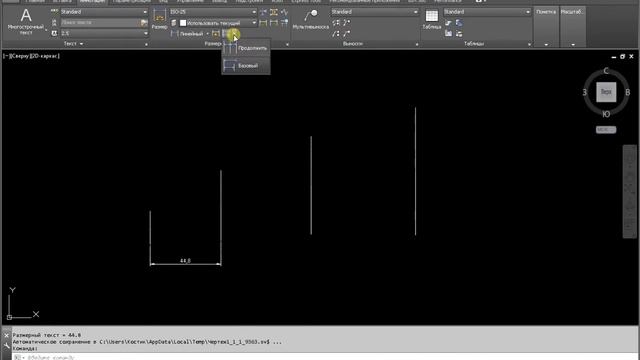The image size is (640, 360).
Task: Open the Таблицы panel dialog launcher arrow
Action: pos(529,44)
